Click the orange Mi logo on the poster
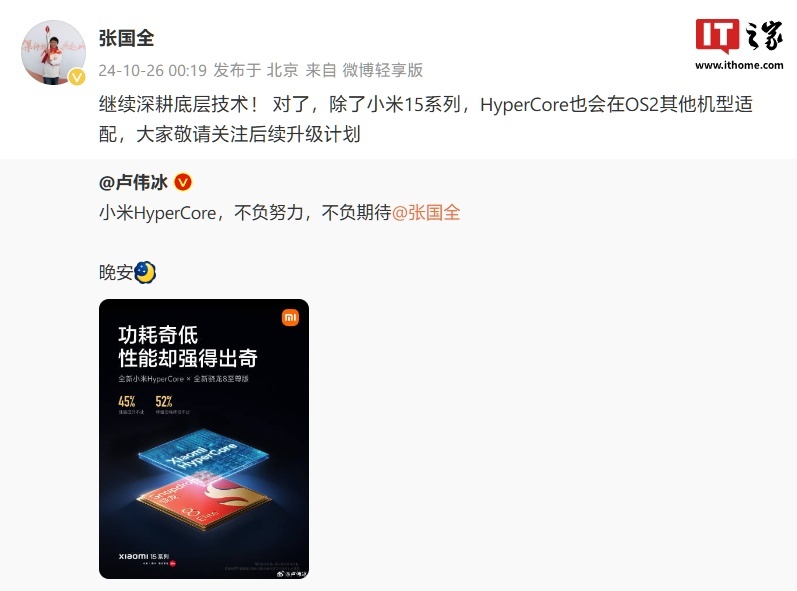This screenshot has height=591, width=797. tap(290, 318)
